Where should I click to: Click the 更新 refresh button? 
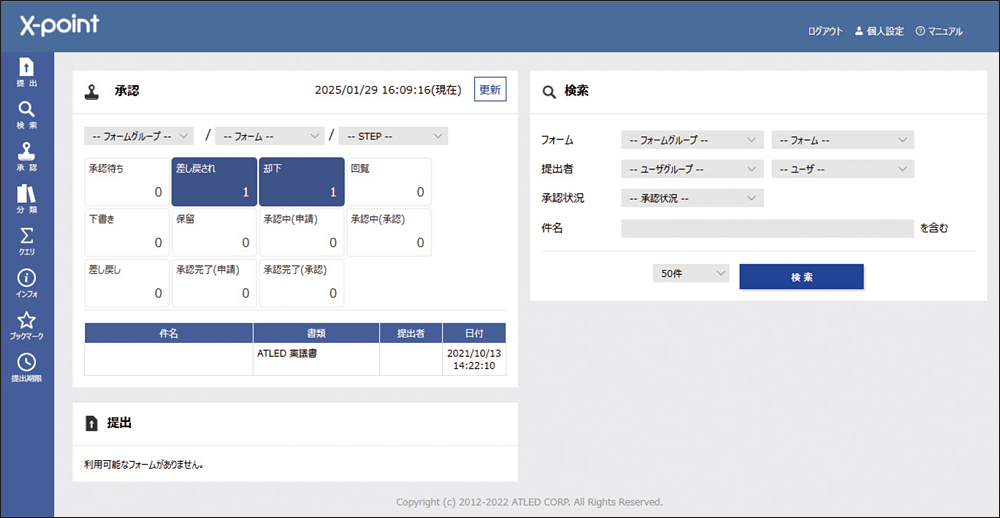pyautogui.click(x=490, y=90)
